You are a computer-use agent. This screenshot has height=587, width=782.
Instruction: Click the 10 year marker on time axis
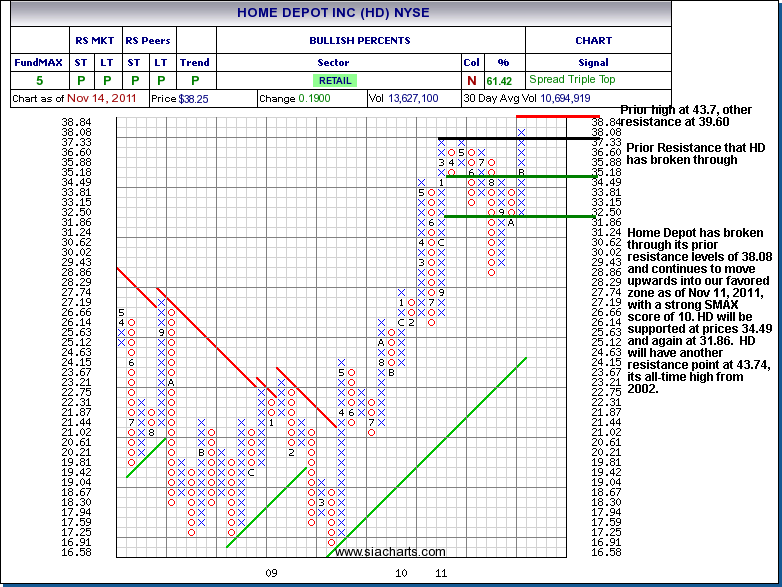coord(402,573)
